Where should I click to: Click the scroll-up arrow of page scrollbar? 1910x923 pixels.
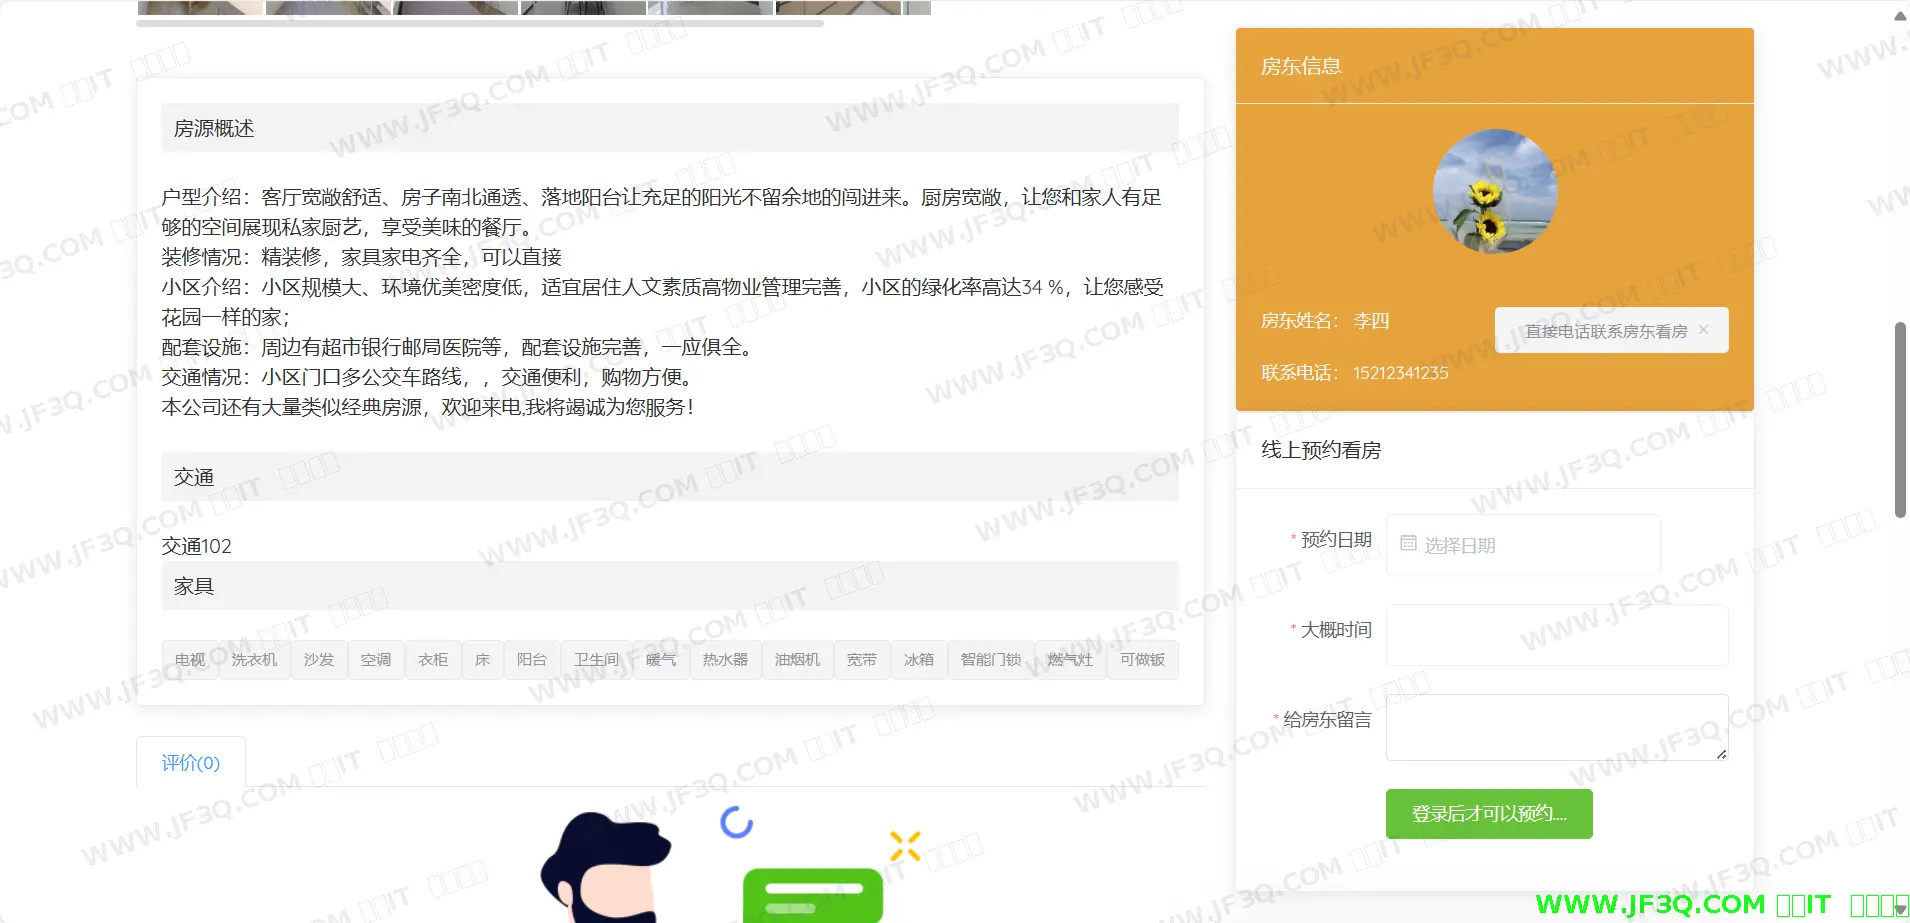(1900, 14)
